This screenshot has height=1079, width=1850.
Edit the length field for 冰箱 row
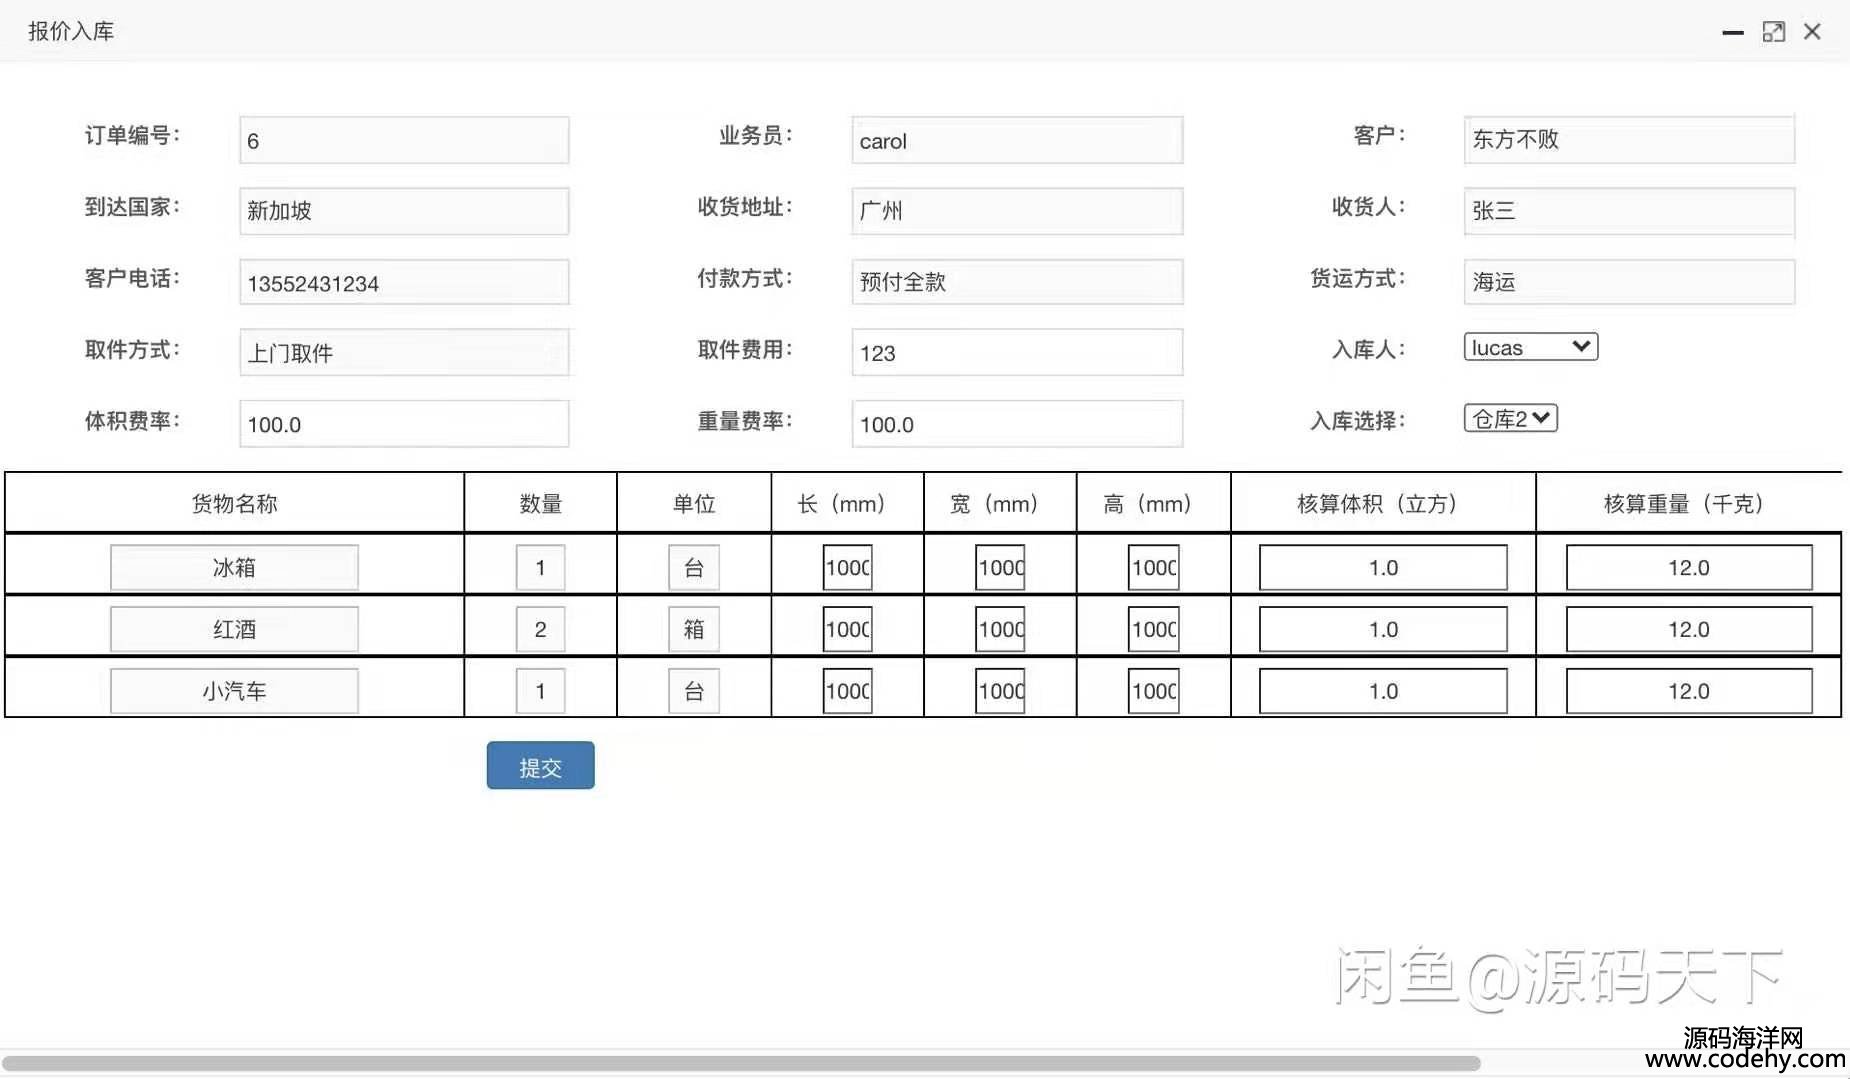click(847, 568)
